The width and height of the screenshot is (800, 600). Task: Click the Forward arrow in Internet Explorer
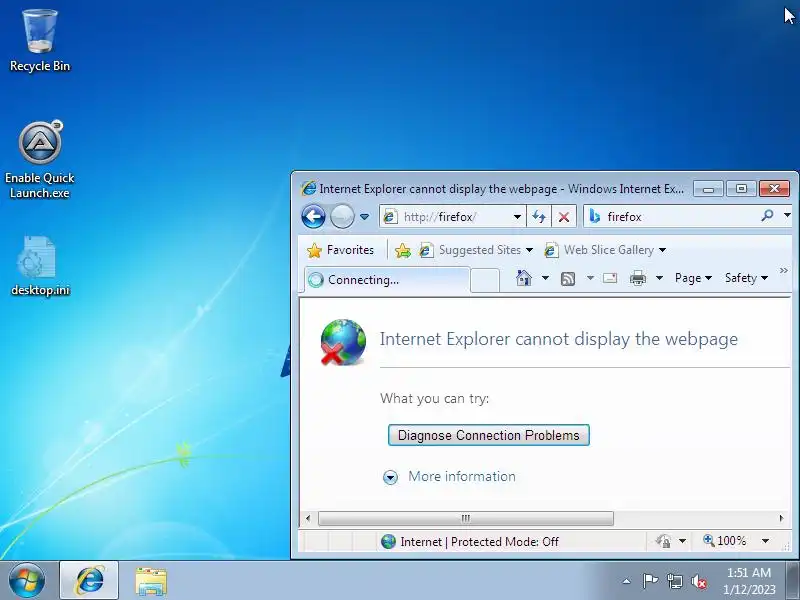[342, 217]
